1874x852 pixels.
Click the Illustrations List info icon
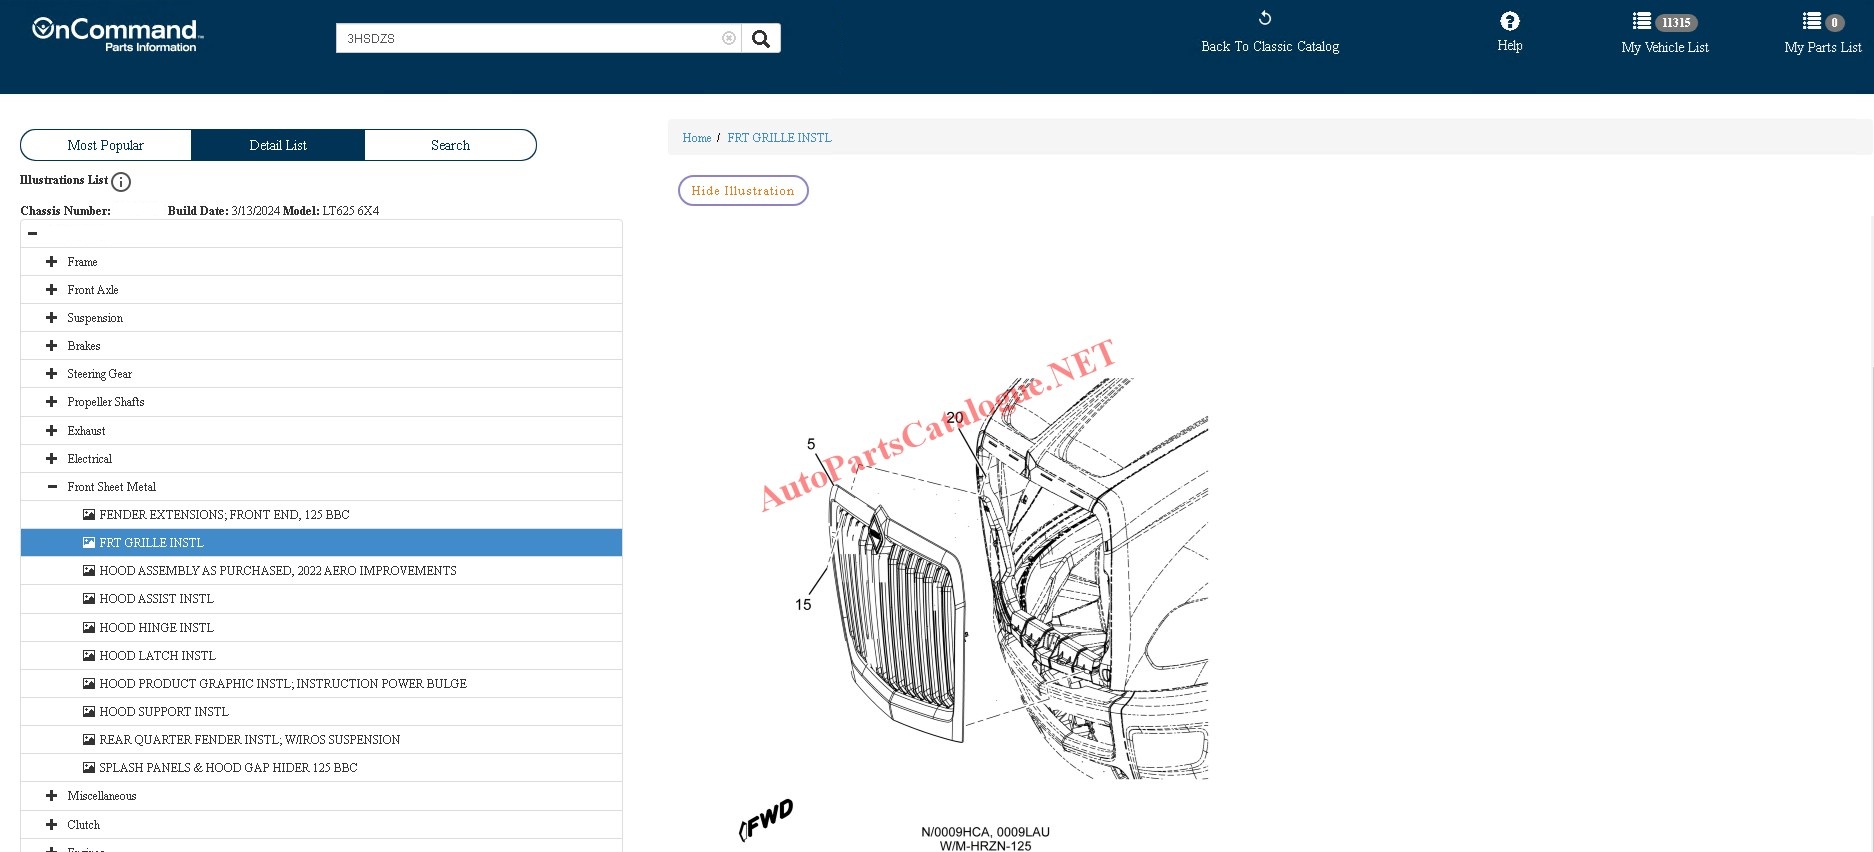point(121,182)
